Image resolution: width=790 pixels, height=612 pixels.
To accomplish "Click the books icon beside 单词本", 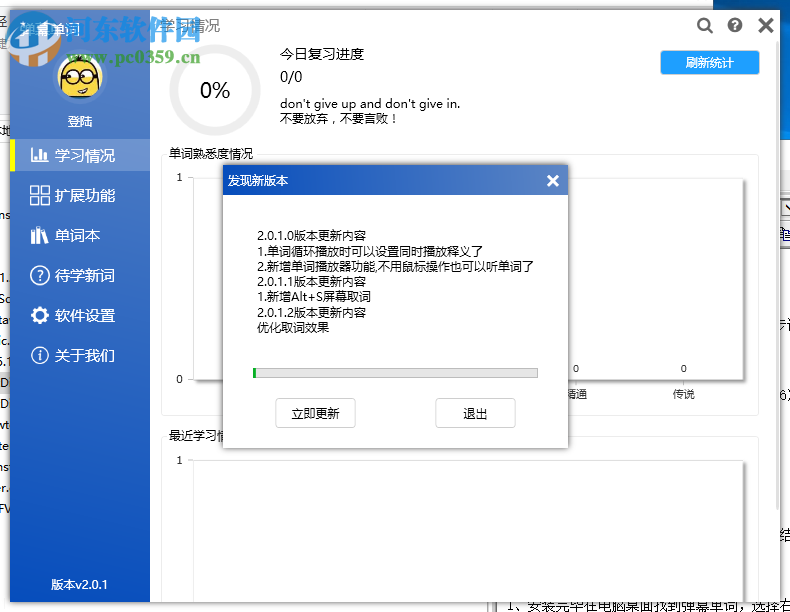I will point(39,235).
